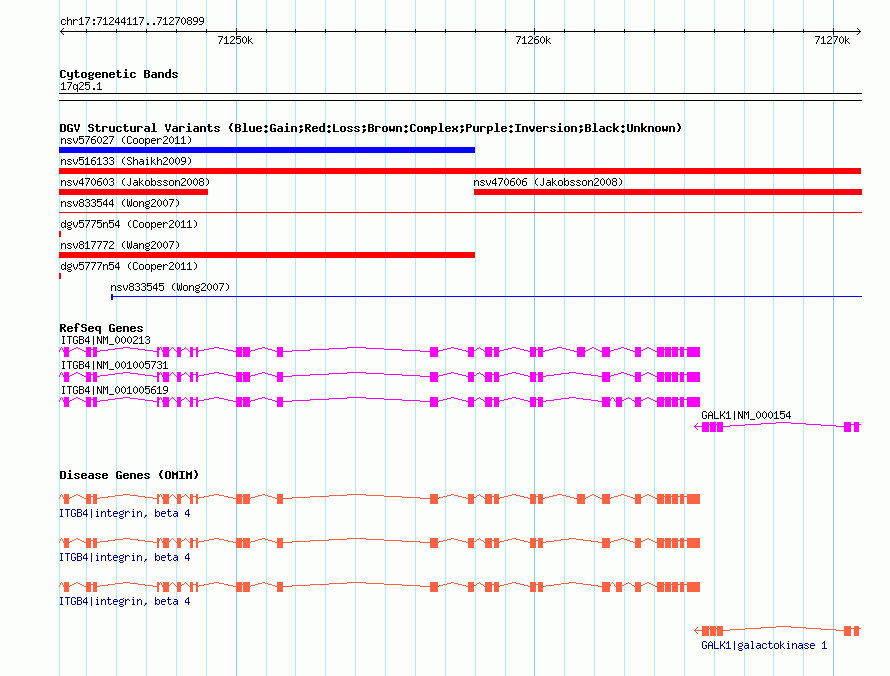Screen dimensions: 890x676
Task: Click the GALK1|galactokinase 1 OMIM link
Action: point(764,645)
